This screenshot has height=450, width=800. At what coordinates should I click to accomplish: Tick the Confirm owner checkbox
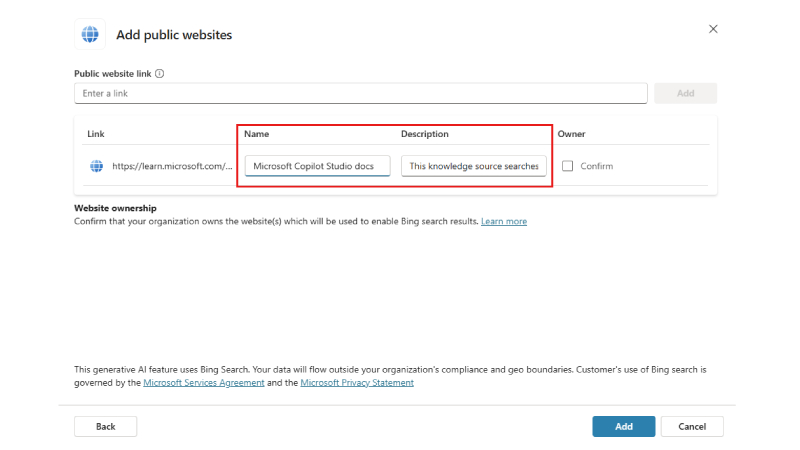pyautogui.click(x=567, y=166)
